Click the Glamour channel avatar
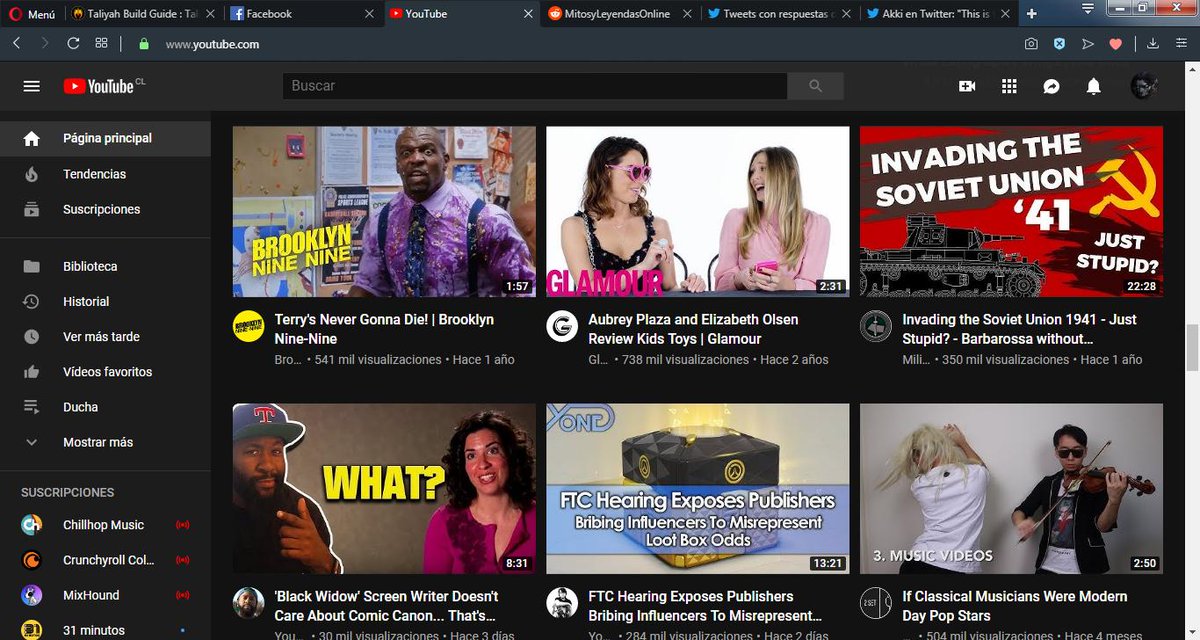 pyautogui.click(x=562, y=326)
